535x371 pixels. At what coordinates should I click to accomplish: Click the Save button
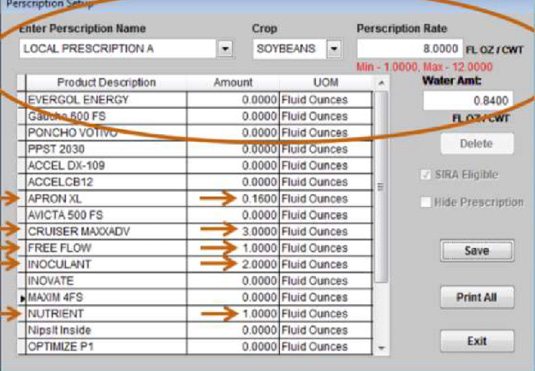click(477, 251)
